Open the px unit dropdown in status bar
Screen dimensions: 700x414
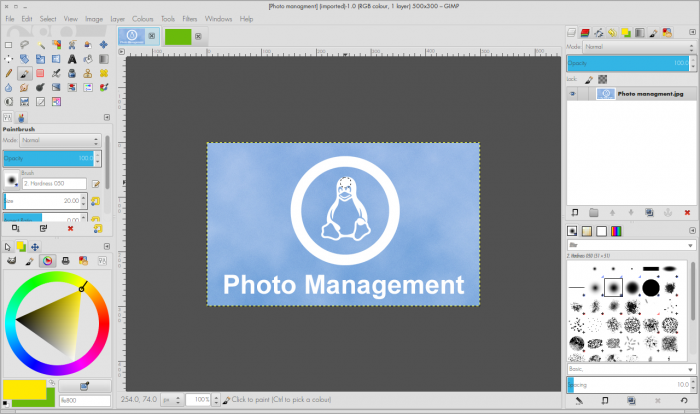[172, 400]
